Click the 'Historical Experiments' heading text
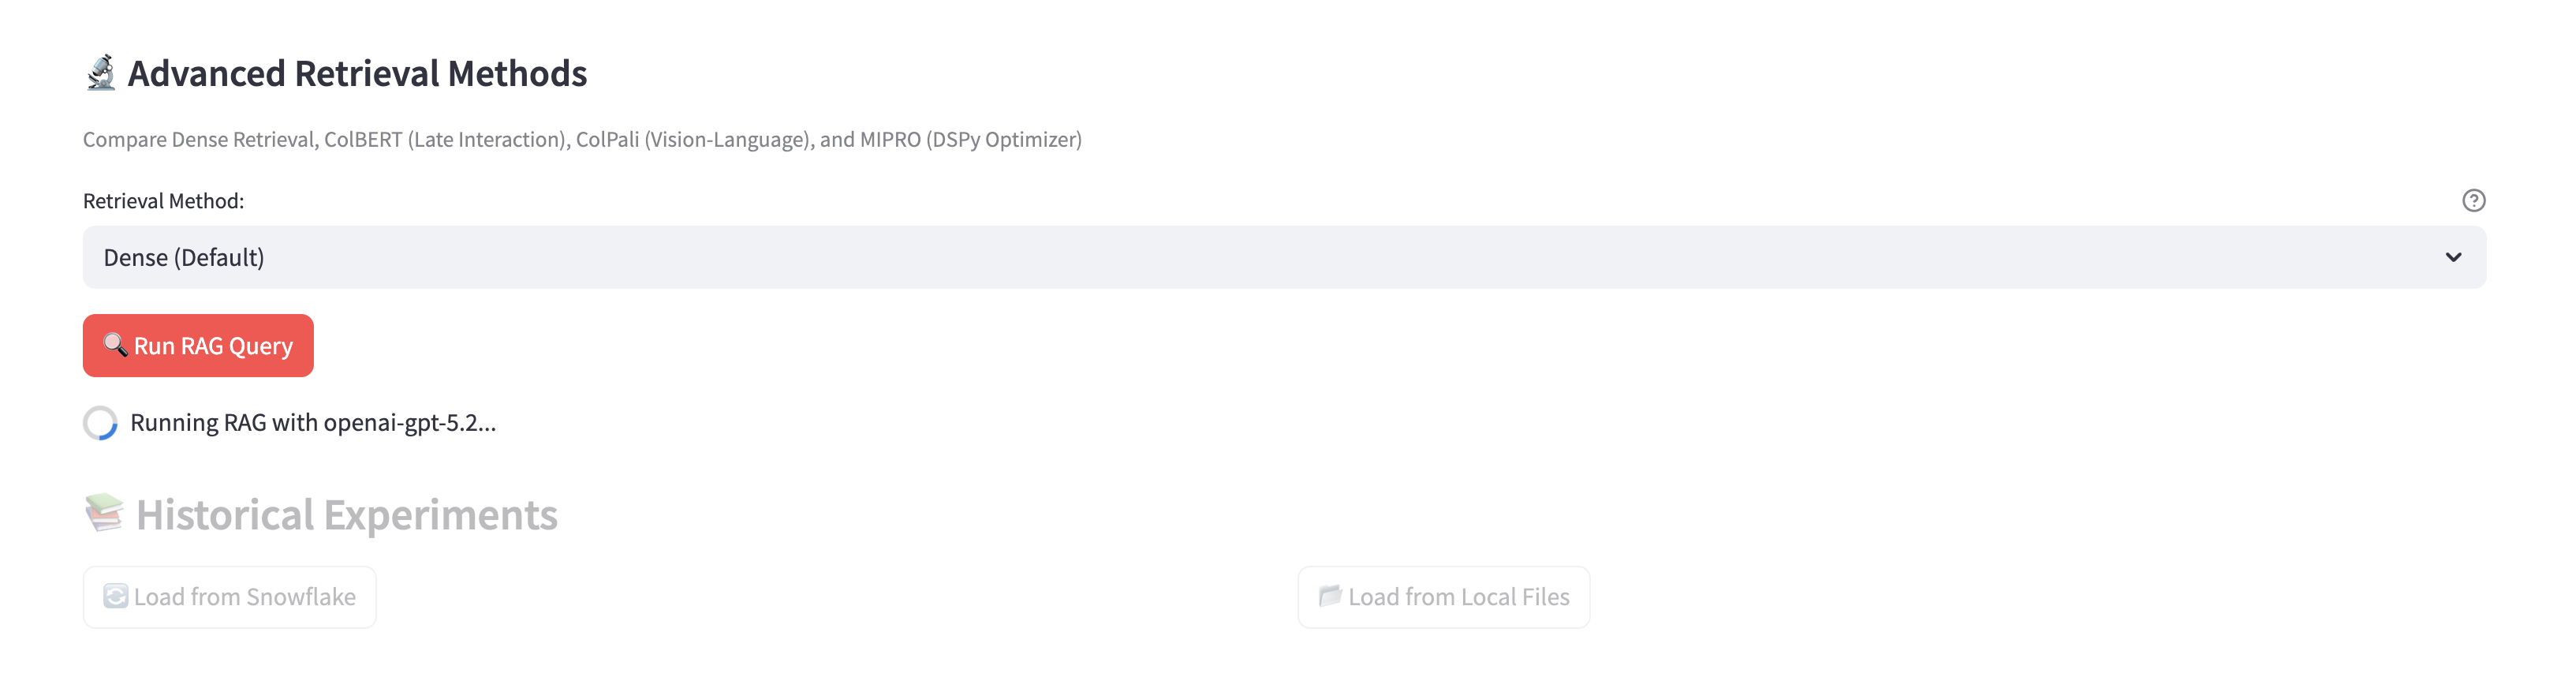This screenshot has width=2576, height=692. 346,515
